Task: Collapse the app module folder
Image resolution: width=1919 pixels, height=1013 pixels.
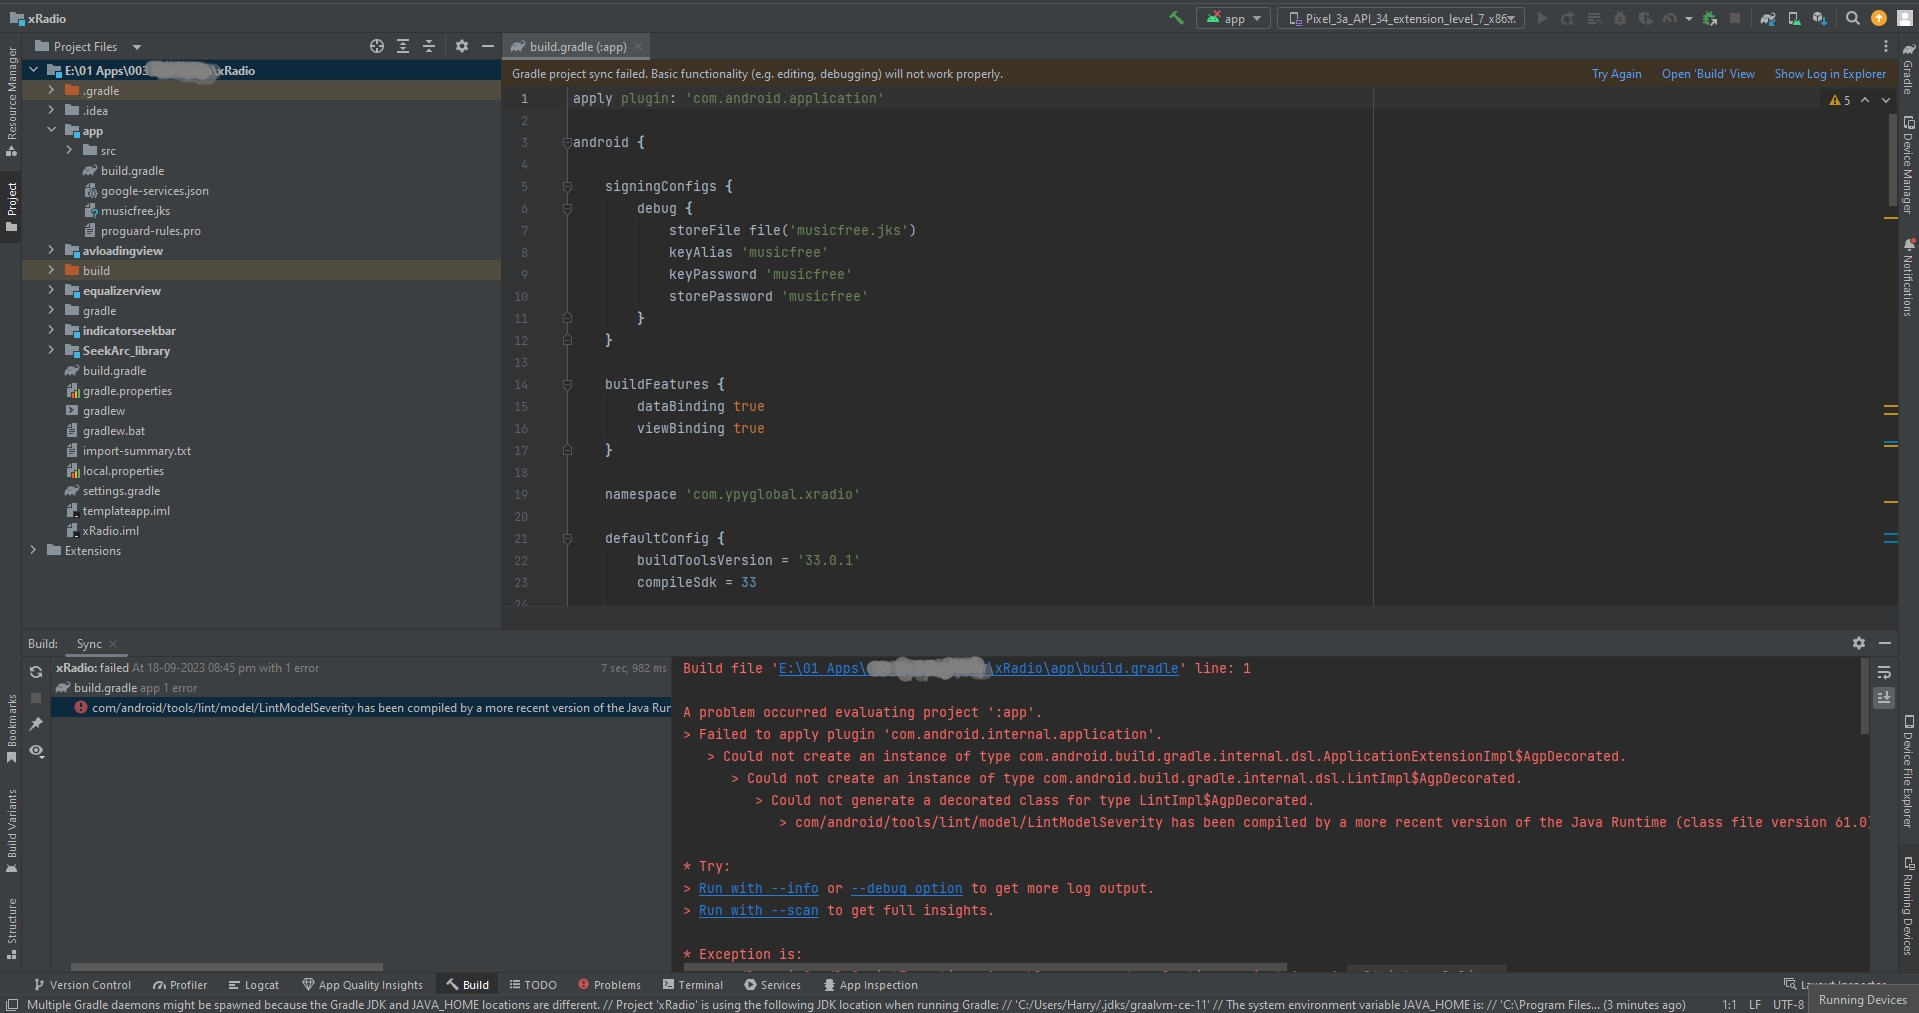Action: pos(51,130)
